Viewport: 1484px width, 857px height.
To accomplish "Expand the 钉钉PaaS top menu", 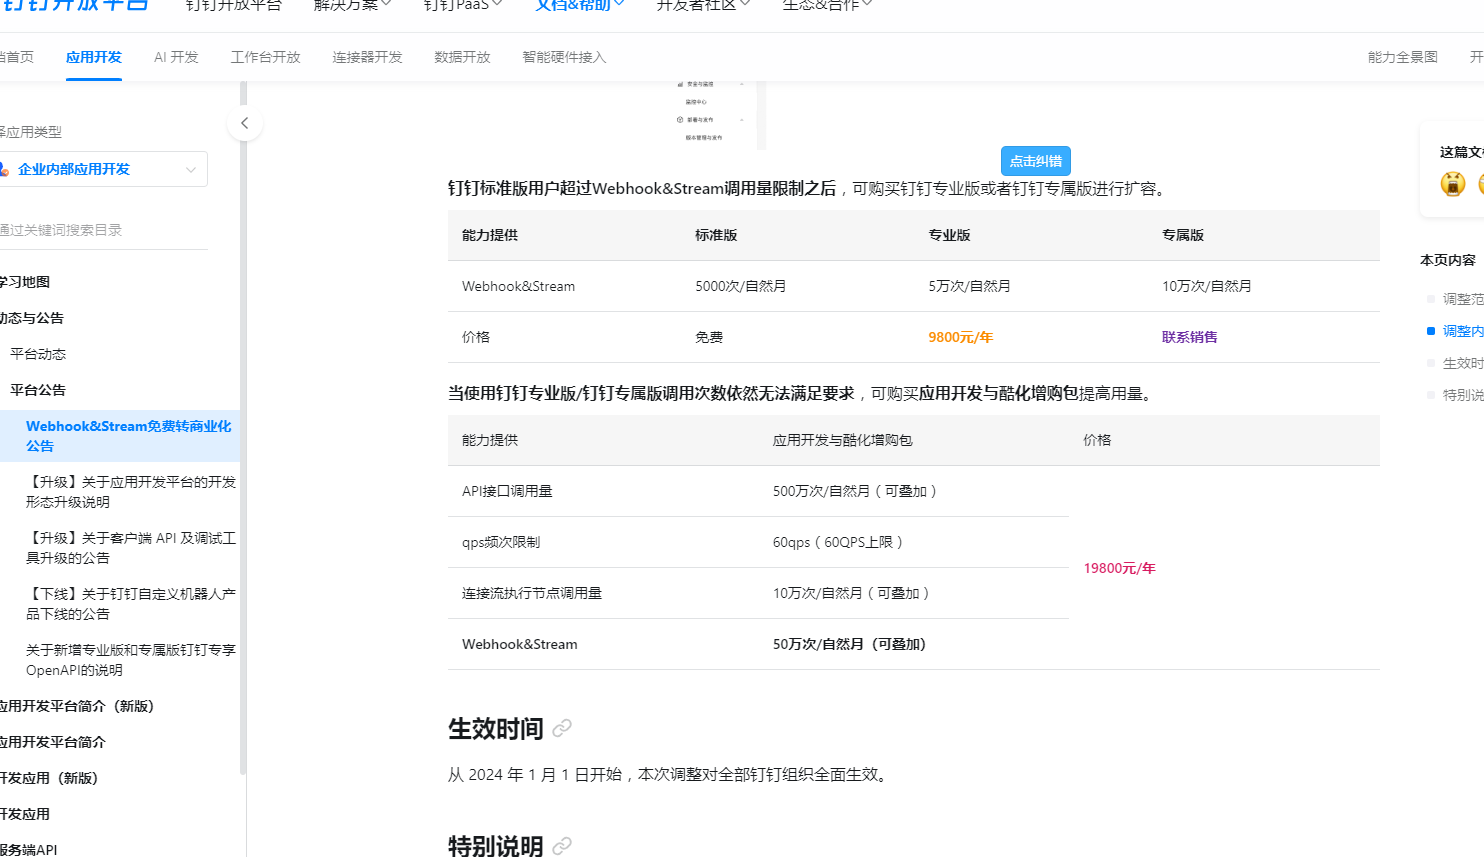I will [x=463, y=5].
